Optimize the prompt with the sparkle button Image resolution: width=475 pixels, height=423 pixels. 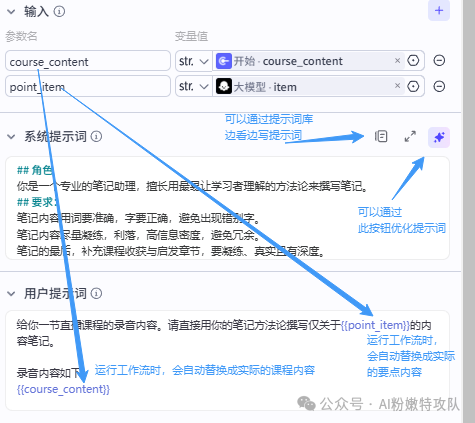(x=439, y=137)
